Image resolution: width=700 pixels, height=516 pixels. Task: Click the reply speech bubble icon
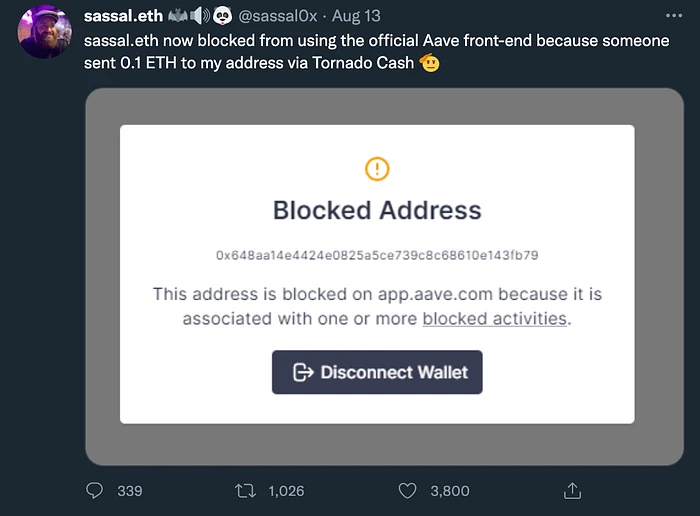click(x=95, y=491)
